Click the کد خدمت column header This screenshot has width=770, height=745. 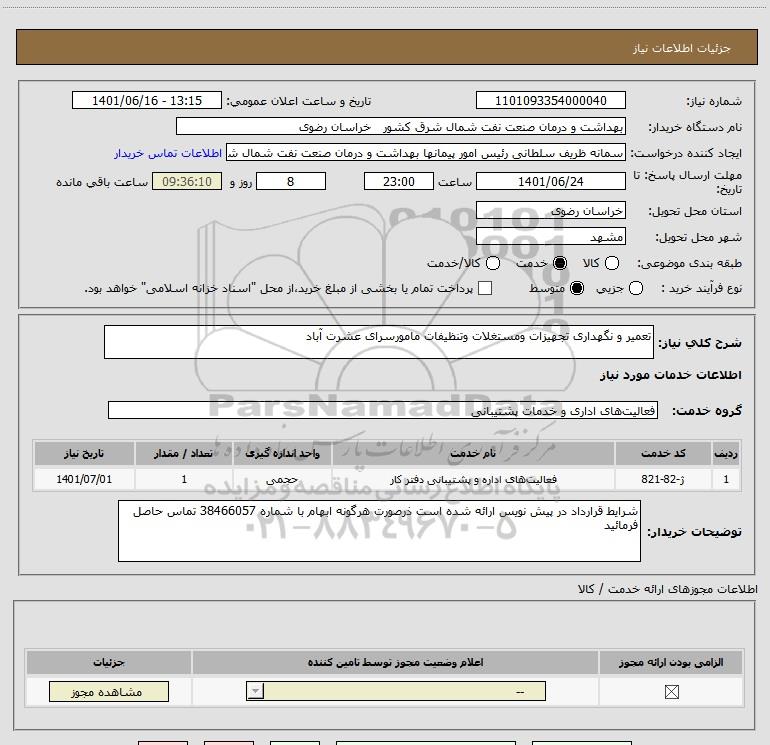[x=663, y=453]
